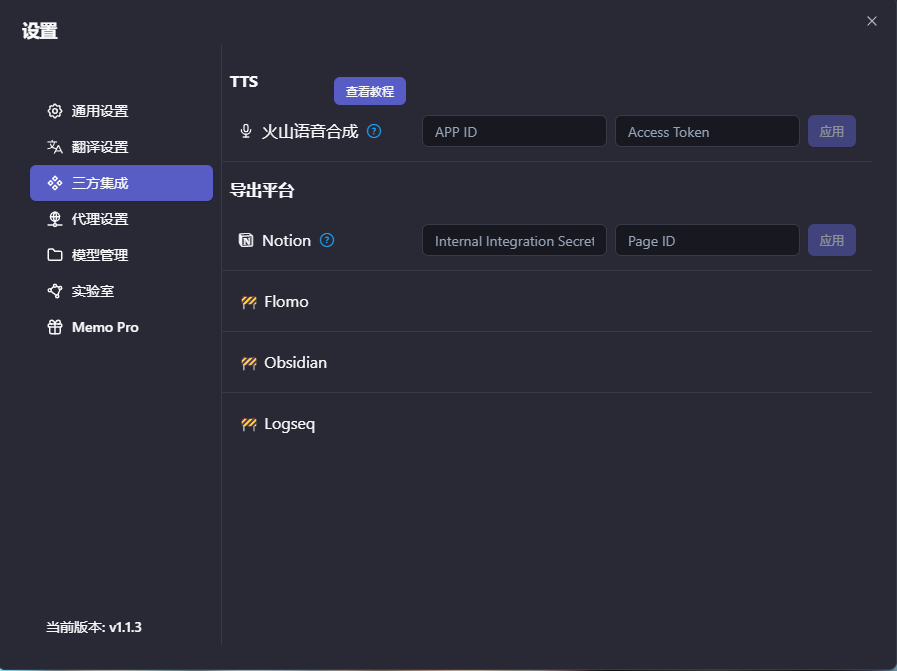Click the help icon next to Notion
This screenshot has width=897, height=671.
point(327,240)
